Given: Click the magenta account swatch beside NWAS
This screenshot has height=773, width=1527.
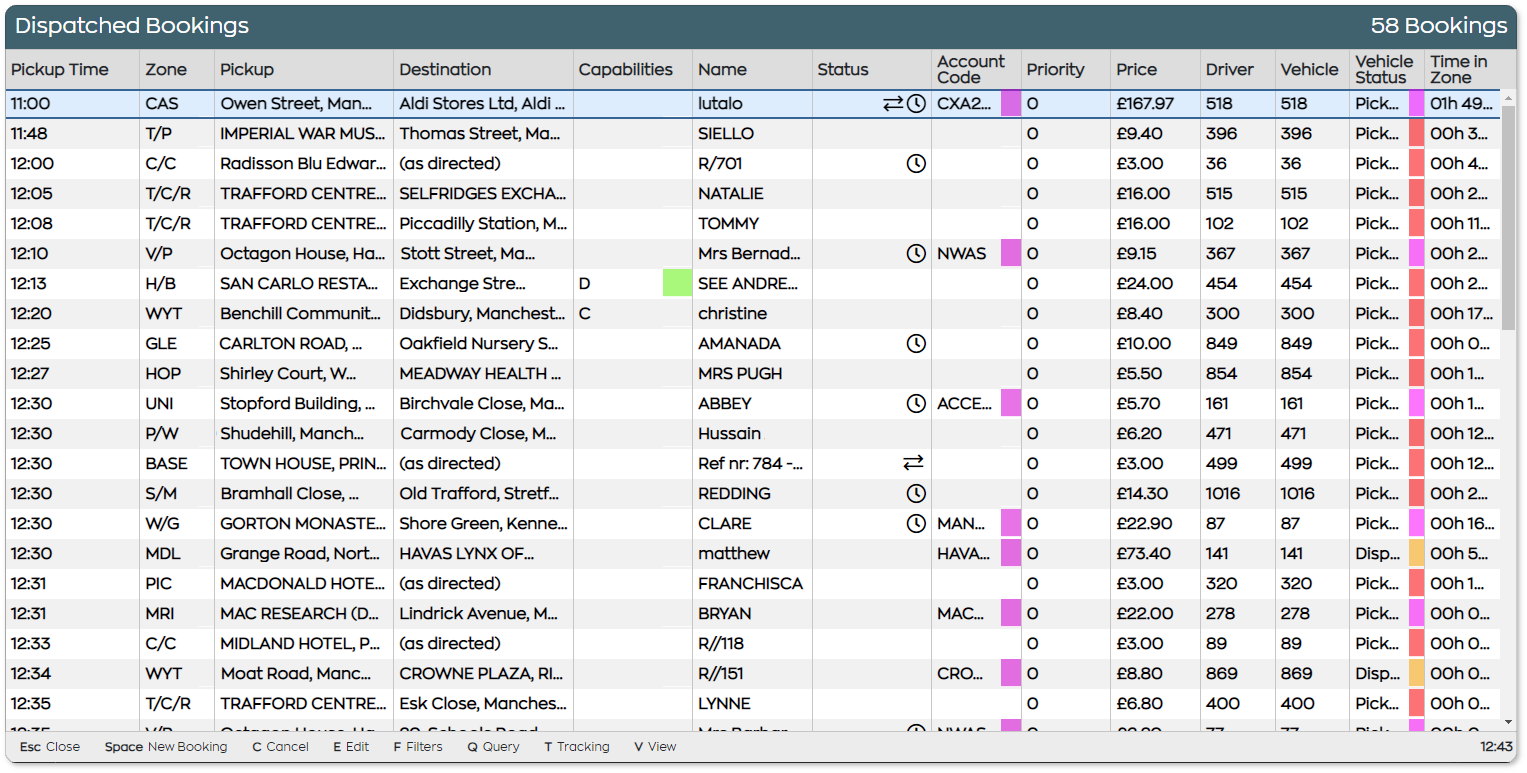Looking at the screenshot, I should (1011, 253).
